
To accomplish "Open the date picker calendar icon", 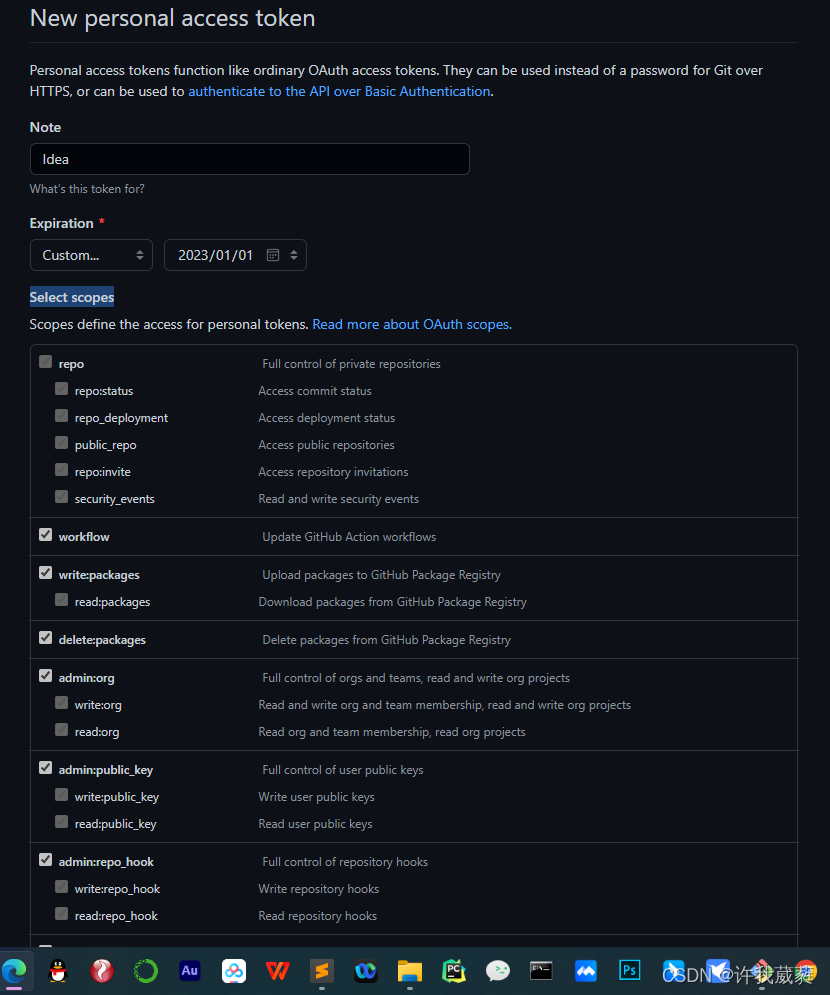I will 272,255.
